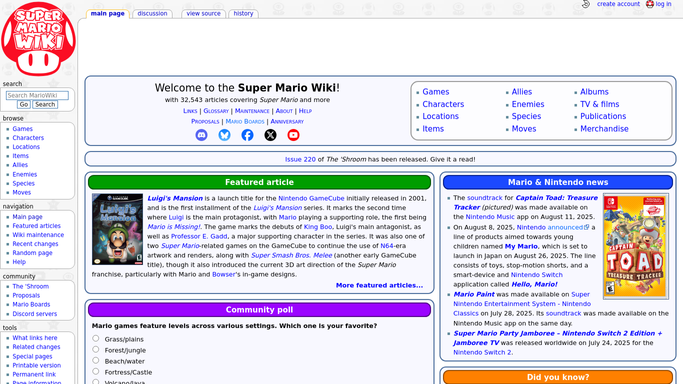The width and height of the screenshot is (683, 384).
Task: Click the Search MarioWiki input field
Action: (x=37, y=95)
